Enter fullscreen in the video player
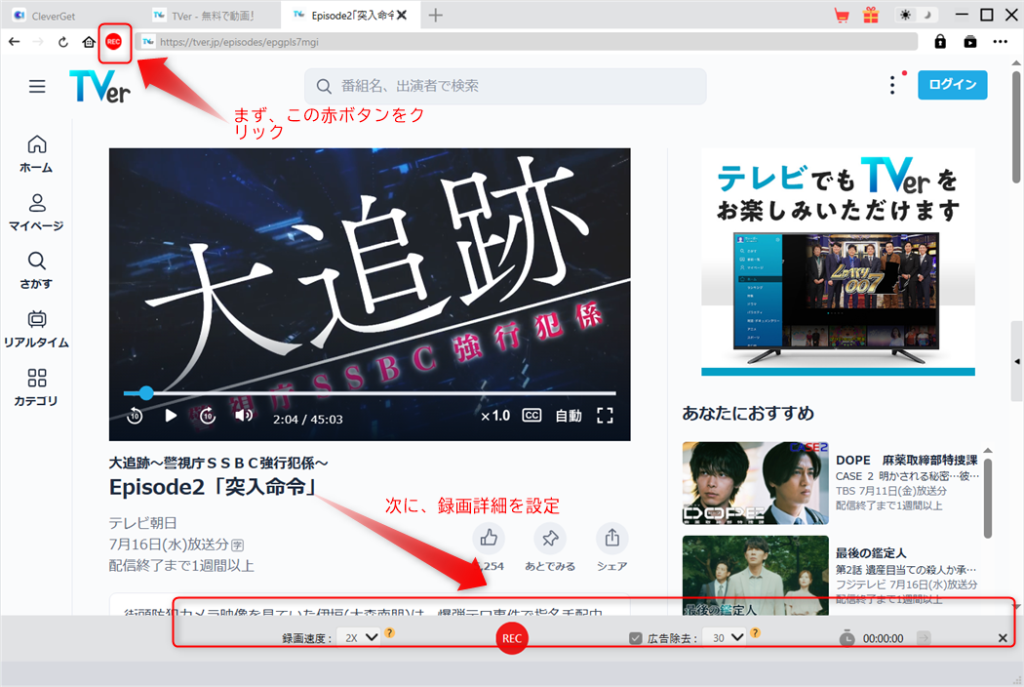This screenshot has height=687, width=1024. (x=605, y=416)
